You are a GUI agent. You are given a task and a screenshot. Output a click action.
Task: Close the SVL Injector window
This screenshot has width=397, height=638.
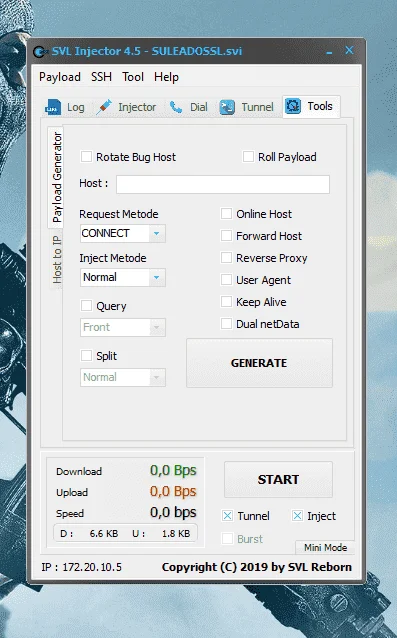349,50
